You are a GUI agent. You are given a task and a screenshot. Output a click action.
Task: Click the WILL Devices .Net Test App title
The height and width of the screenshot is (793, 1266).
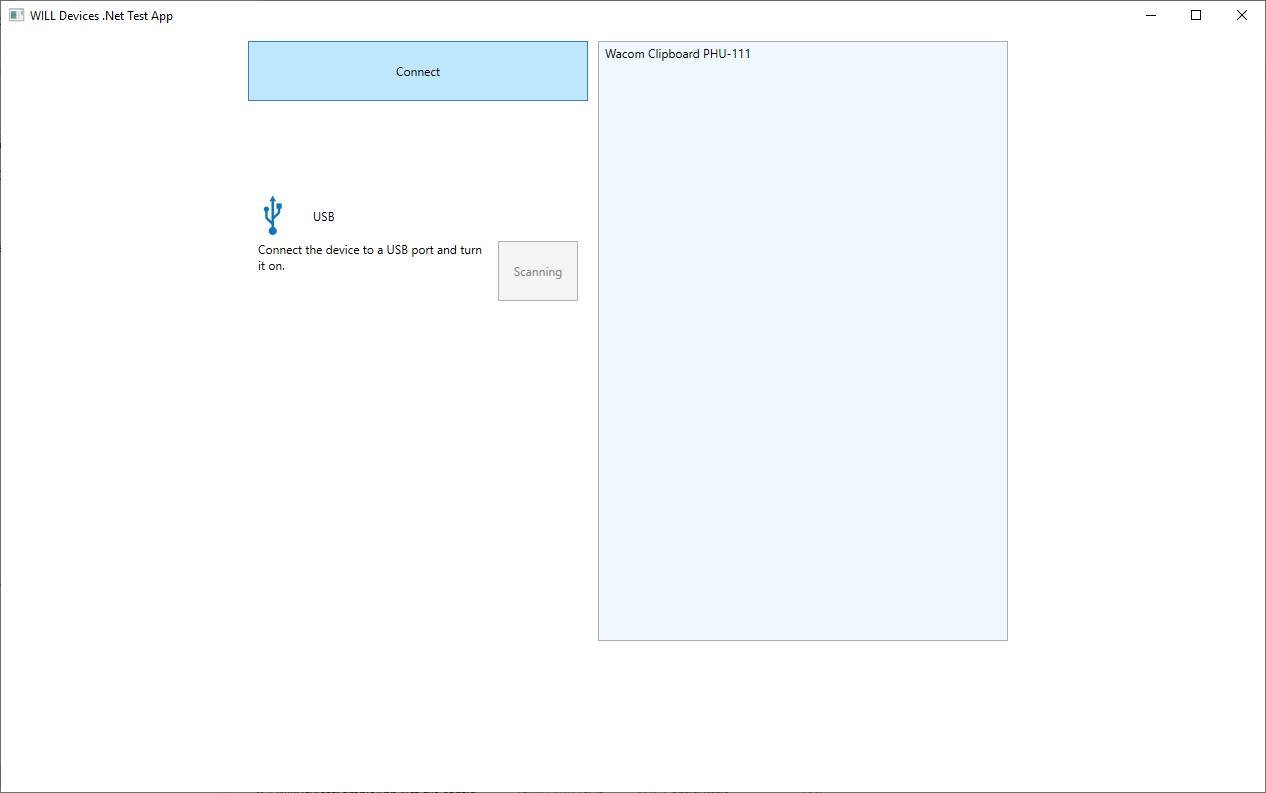point(101,16)
